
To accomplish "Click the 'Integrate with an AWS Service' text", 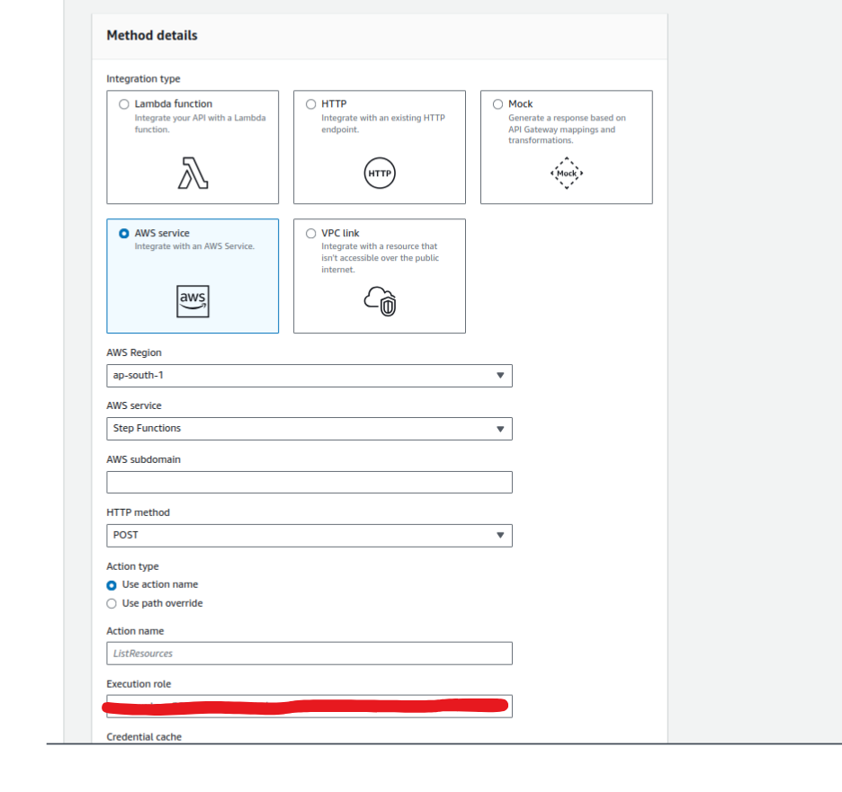I will click(194, 246).
